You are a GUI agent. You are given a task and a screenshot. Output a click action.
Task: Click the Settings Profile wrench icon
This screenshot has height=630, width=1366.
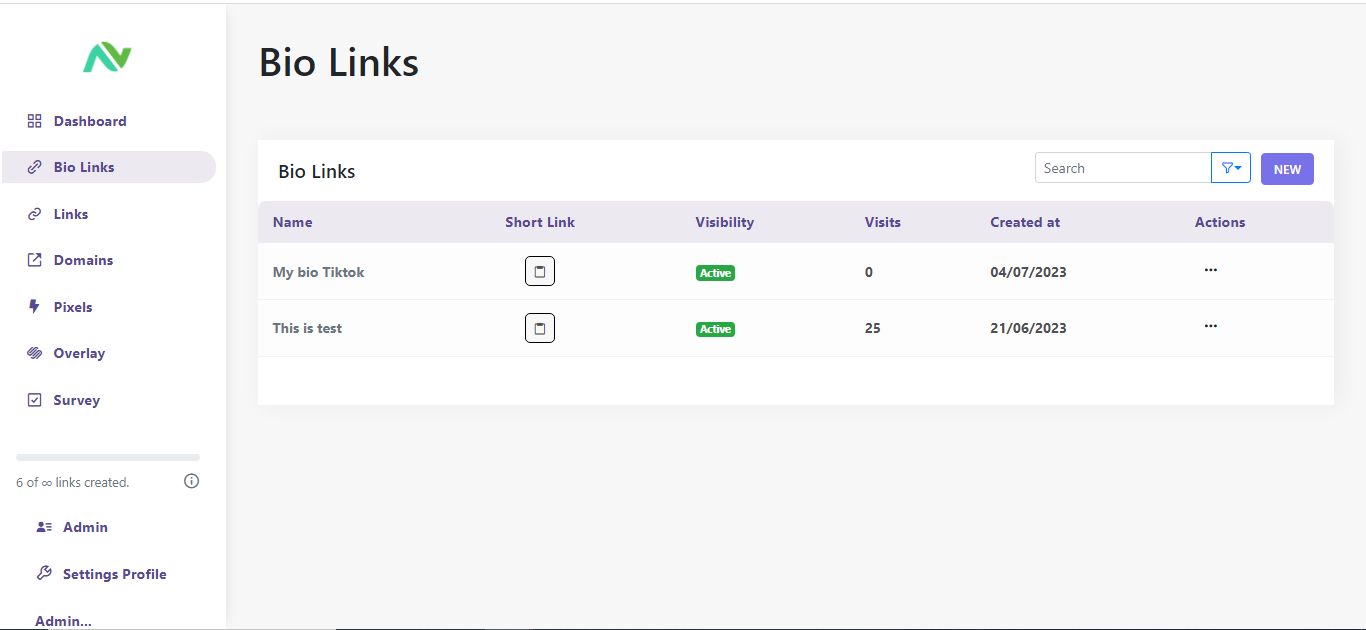[x=44, y=574]
